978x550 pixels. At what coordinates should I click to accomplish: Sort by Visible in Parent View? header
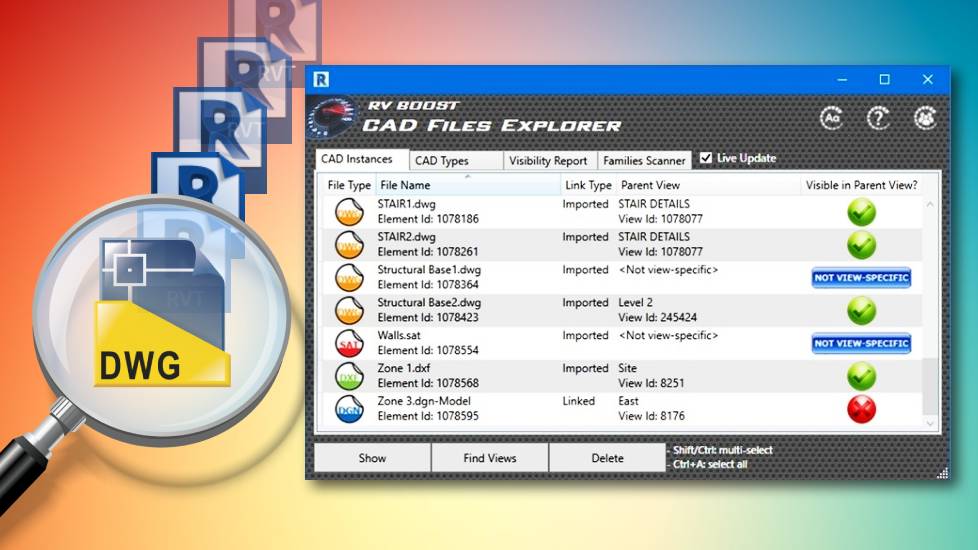861,185
